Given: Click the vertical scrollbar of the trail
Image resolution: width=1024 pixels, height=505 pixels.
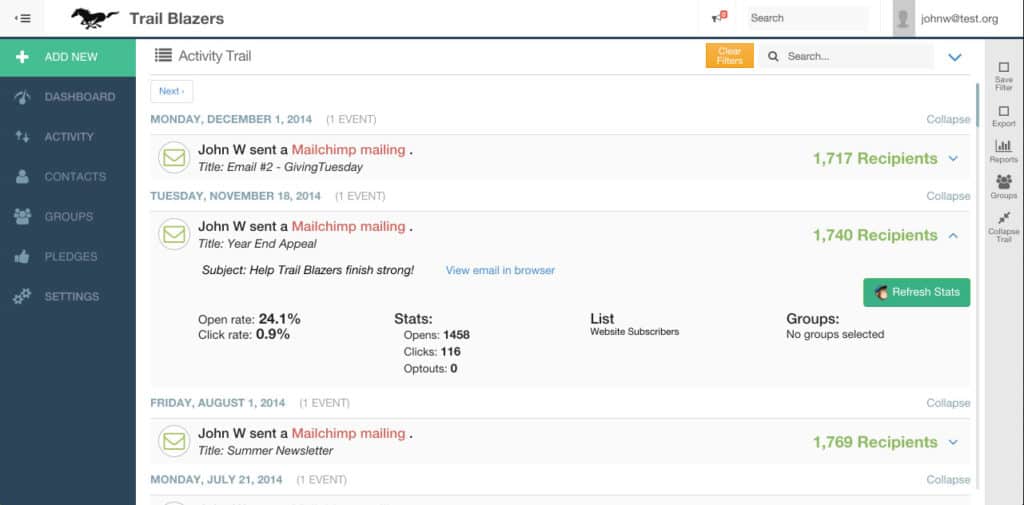Looking at the screenshot, I should (978, 105).
